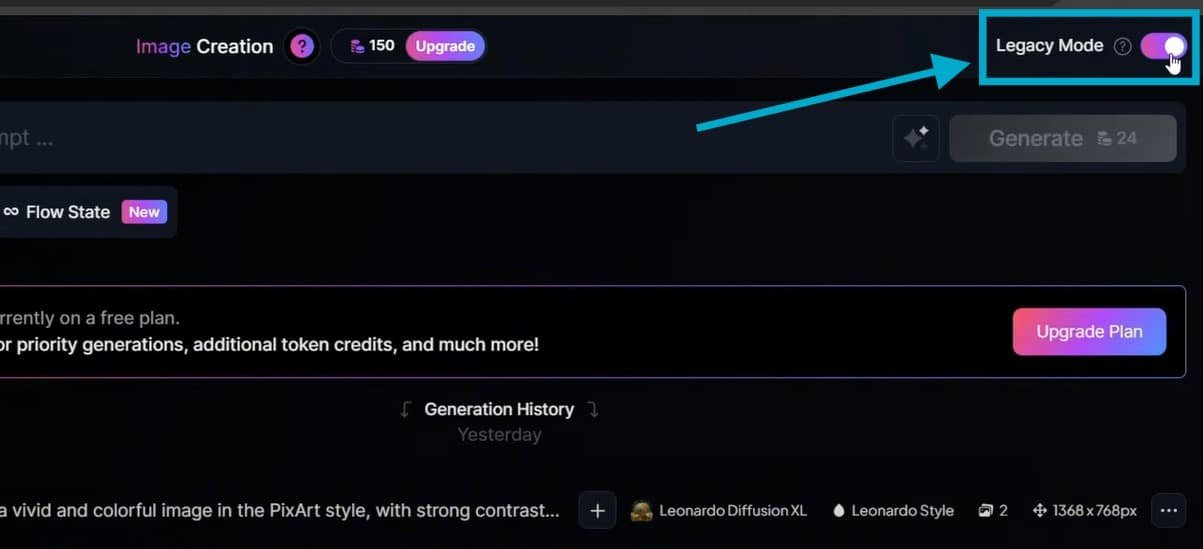Click the plus icon beside the PixArt prompt
The height and width of the screenshot is (549, 1203).
click(x=597, y=511)
